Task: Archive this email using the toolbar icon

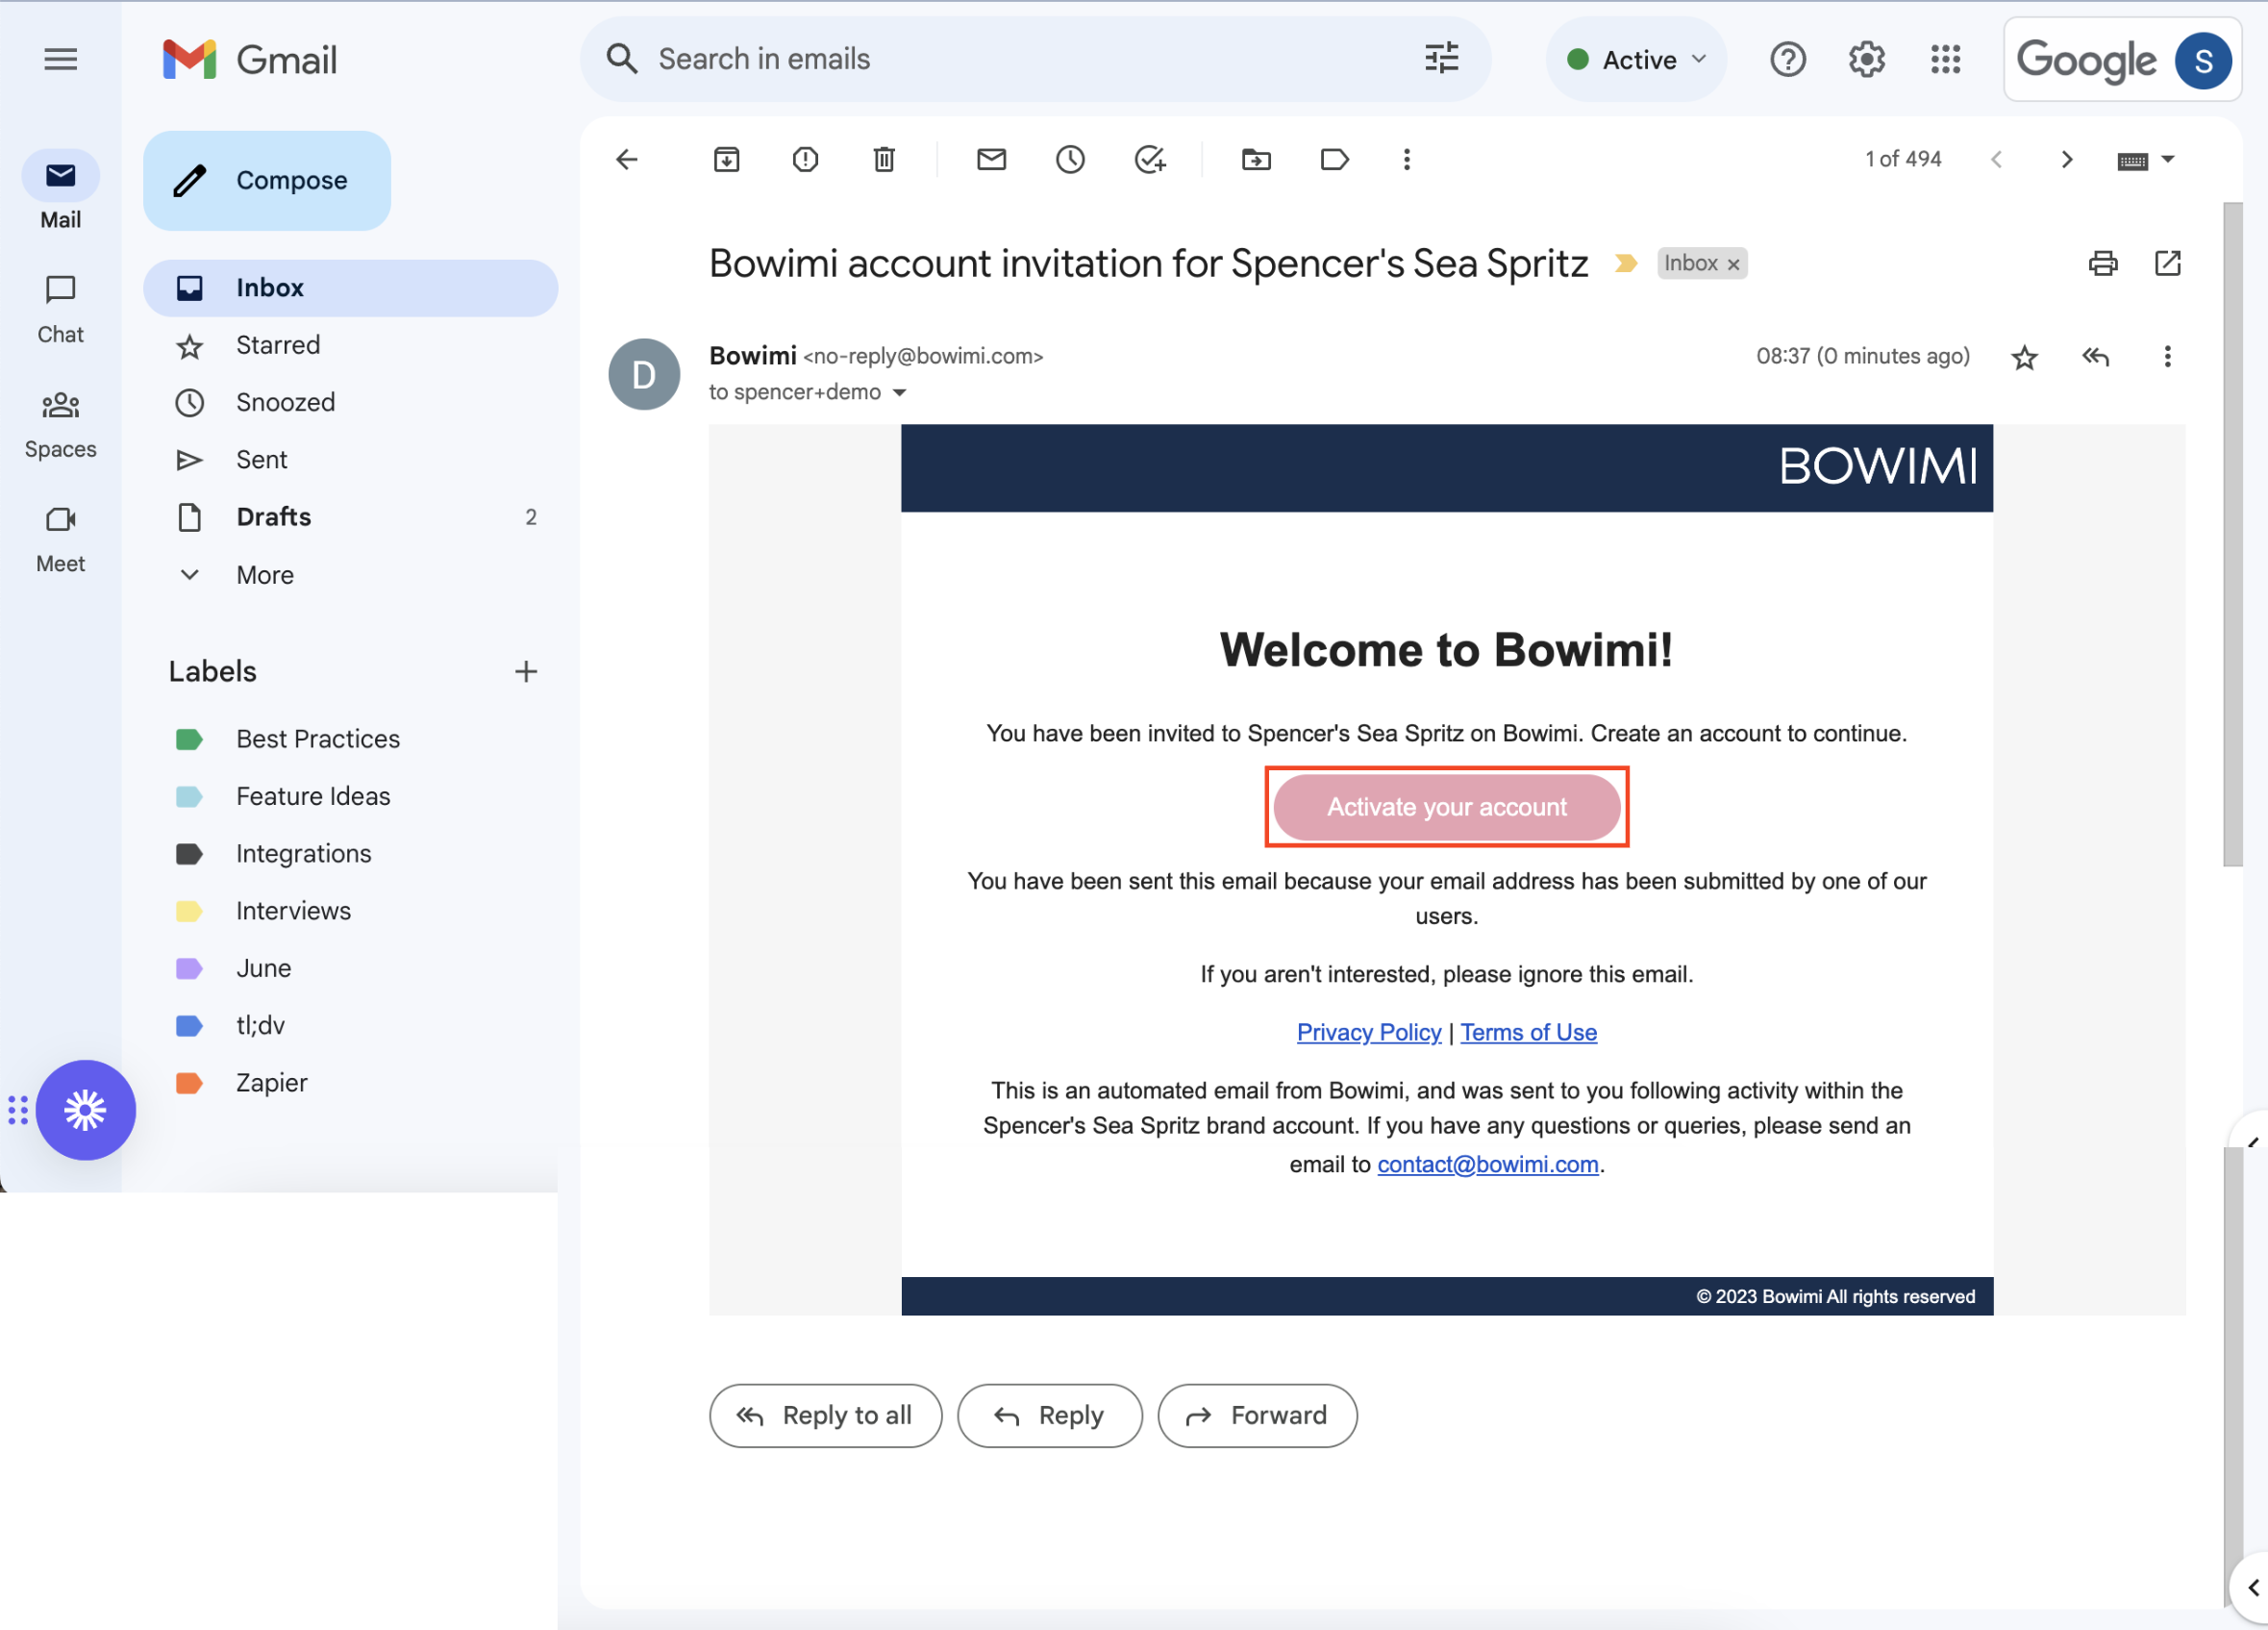Action: coord(726,159)
